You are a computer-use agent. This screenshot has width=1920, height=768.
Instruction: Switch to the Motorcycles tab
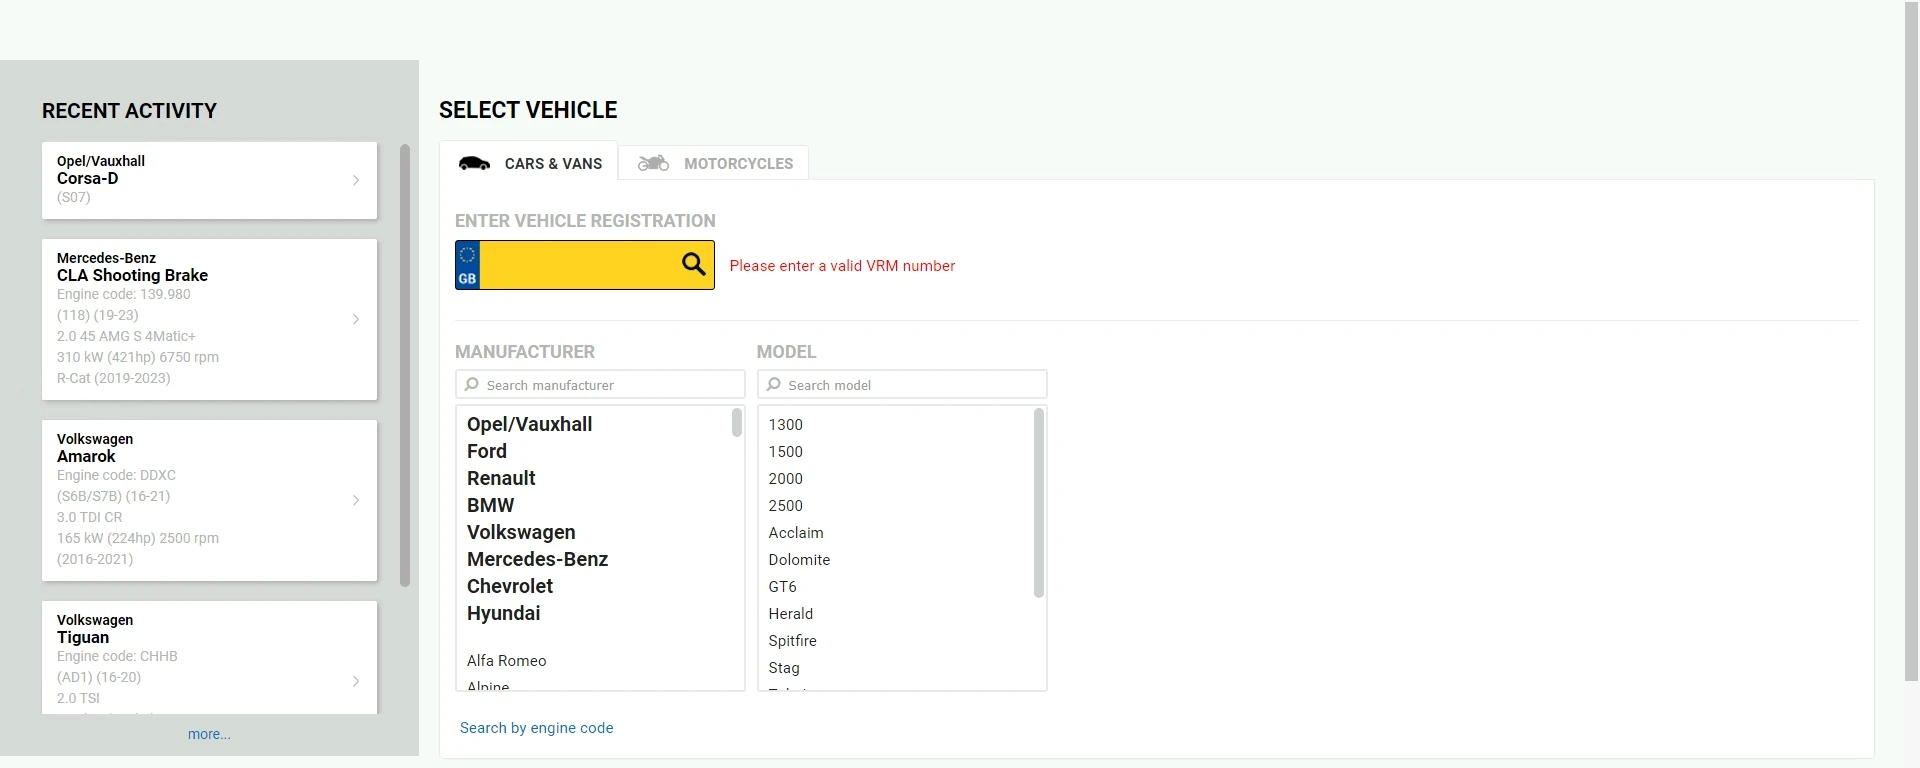click(x=714, y=163)
